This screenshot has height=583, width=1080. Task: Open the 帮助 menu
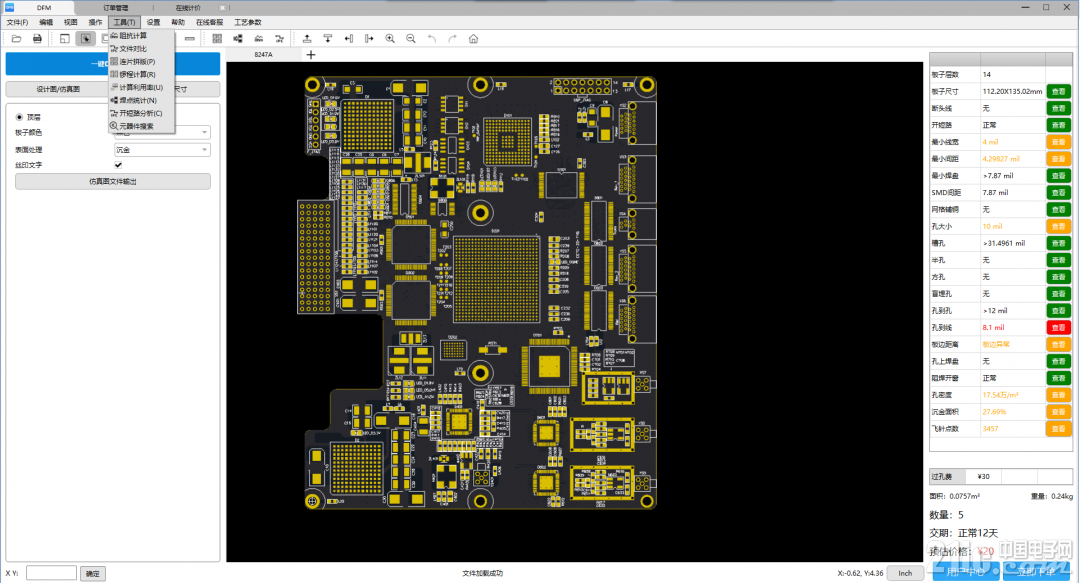pyautogui.click(x=178, y=22)
